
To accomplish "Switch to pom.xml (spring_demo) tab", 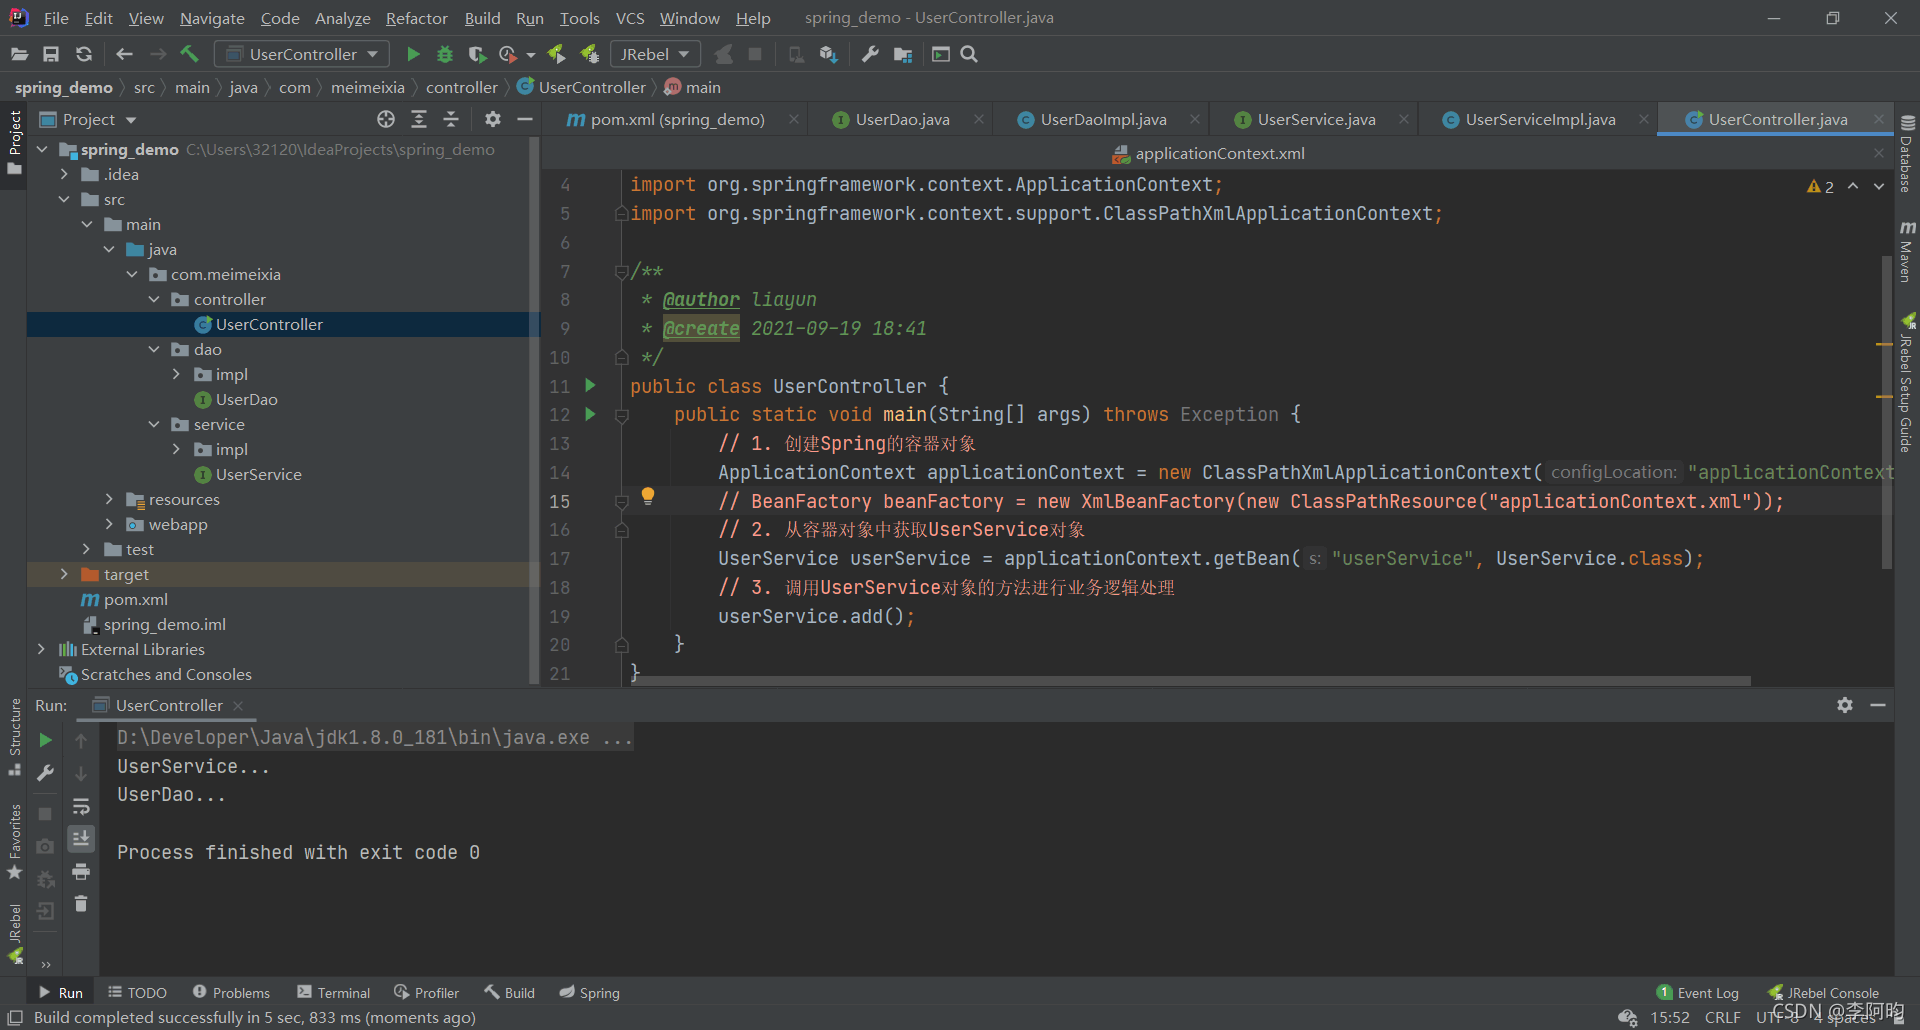I will pyautogui.click(x=677, y=119).
